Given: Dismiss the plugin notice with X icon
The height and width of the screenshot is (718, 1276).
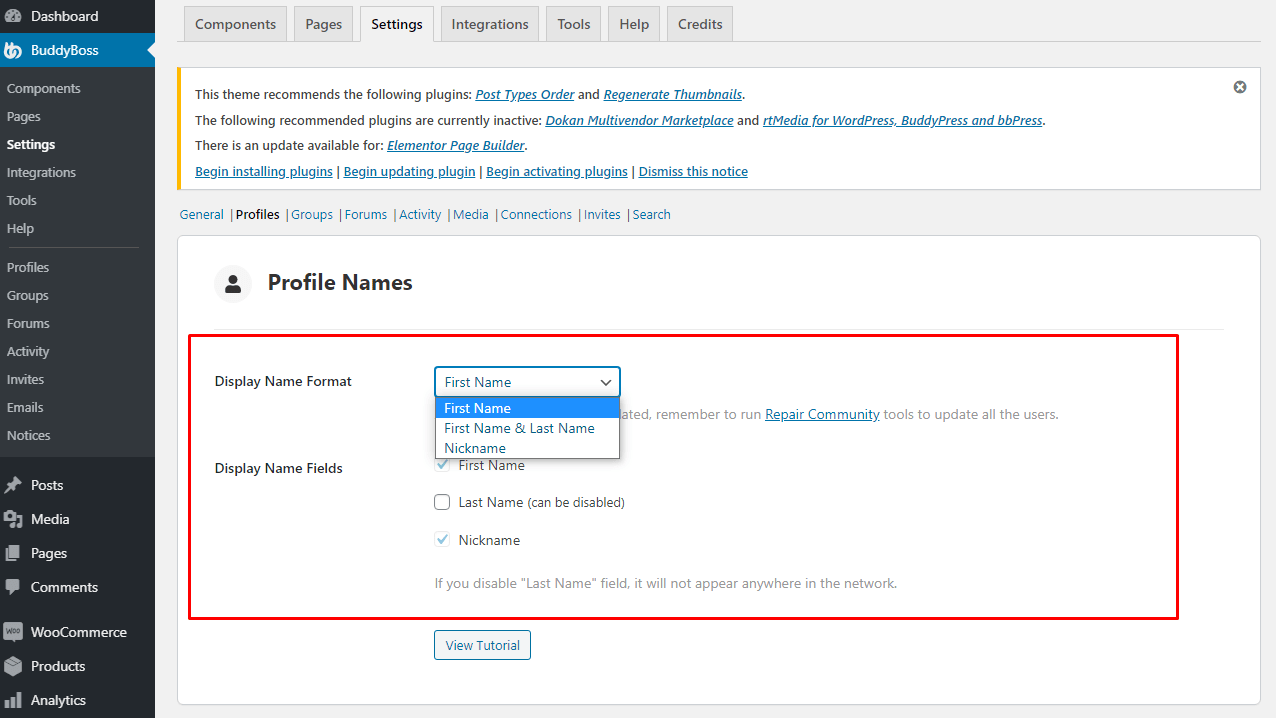Looking at the screenshot, I should pos(1240,87).
